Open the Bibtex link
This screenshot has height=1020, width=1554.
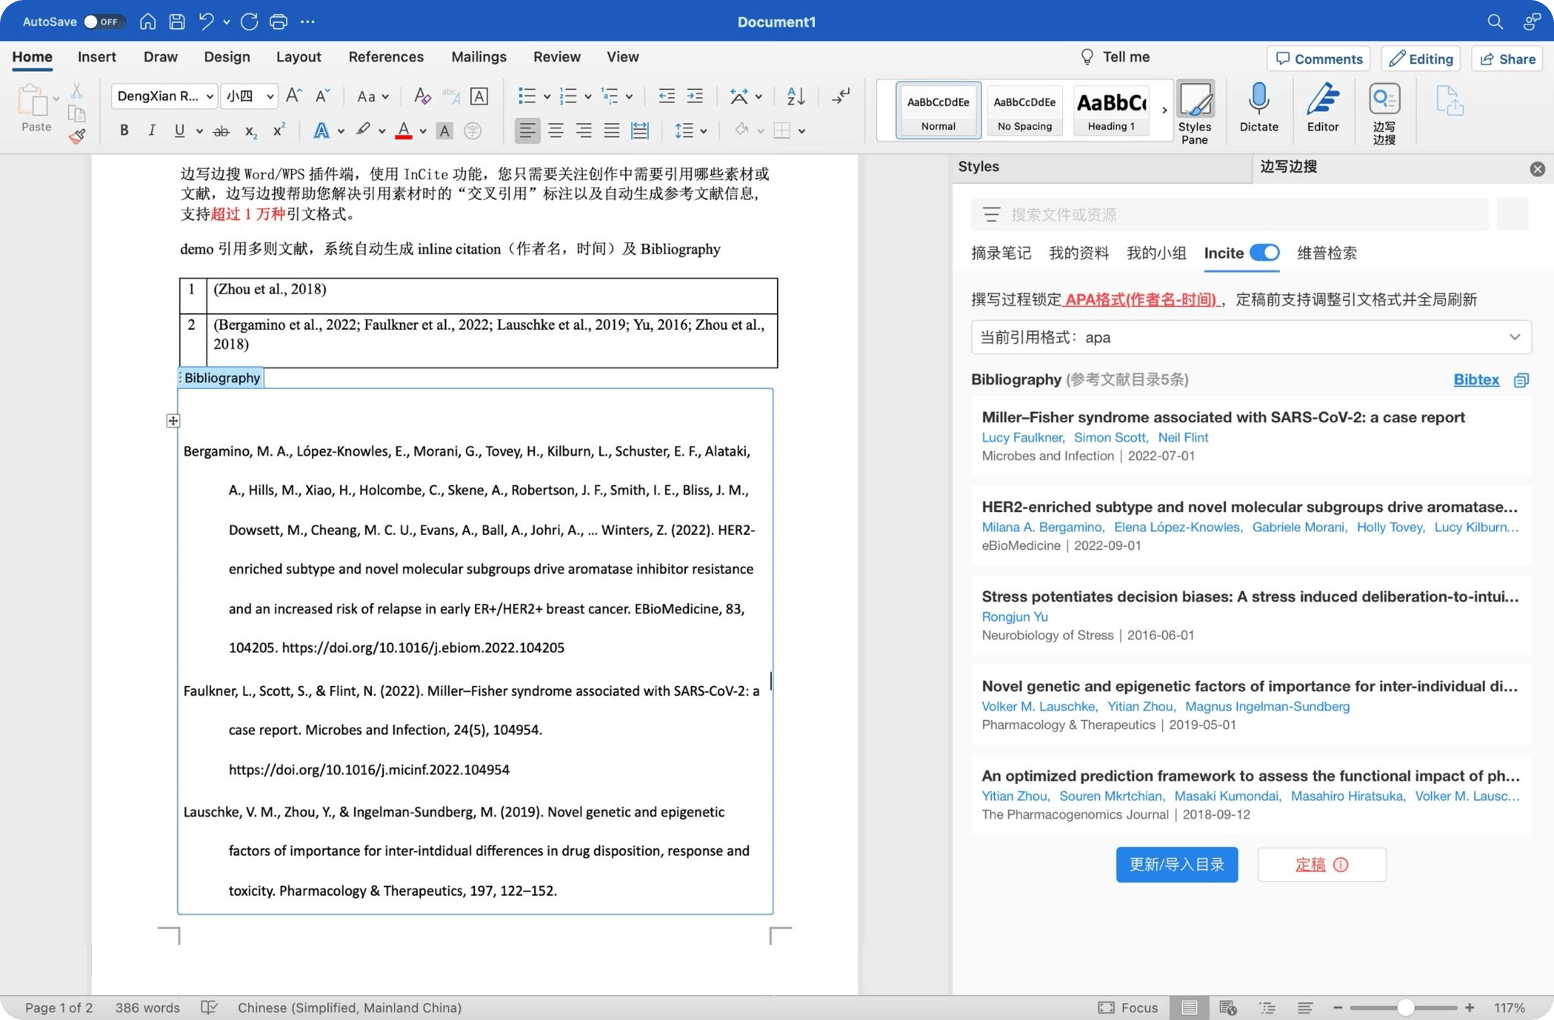coord(1476,380)
